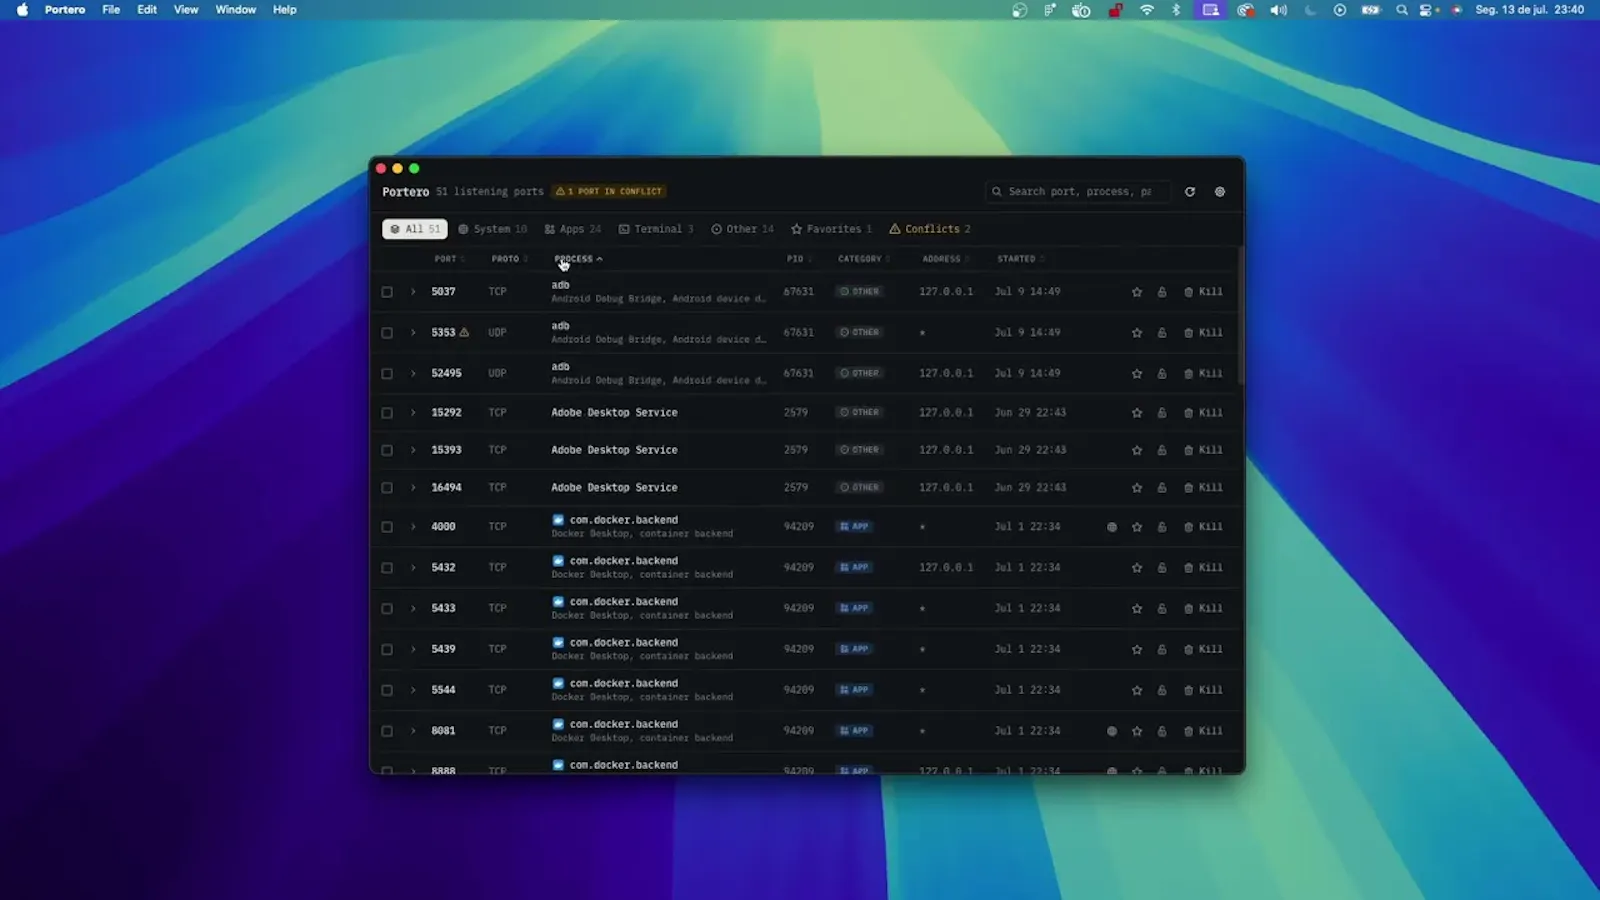Click the lock icon for port 5037
This screenshot has height=900, width=1600.
click(x=1162, y=292)
